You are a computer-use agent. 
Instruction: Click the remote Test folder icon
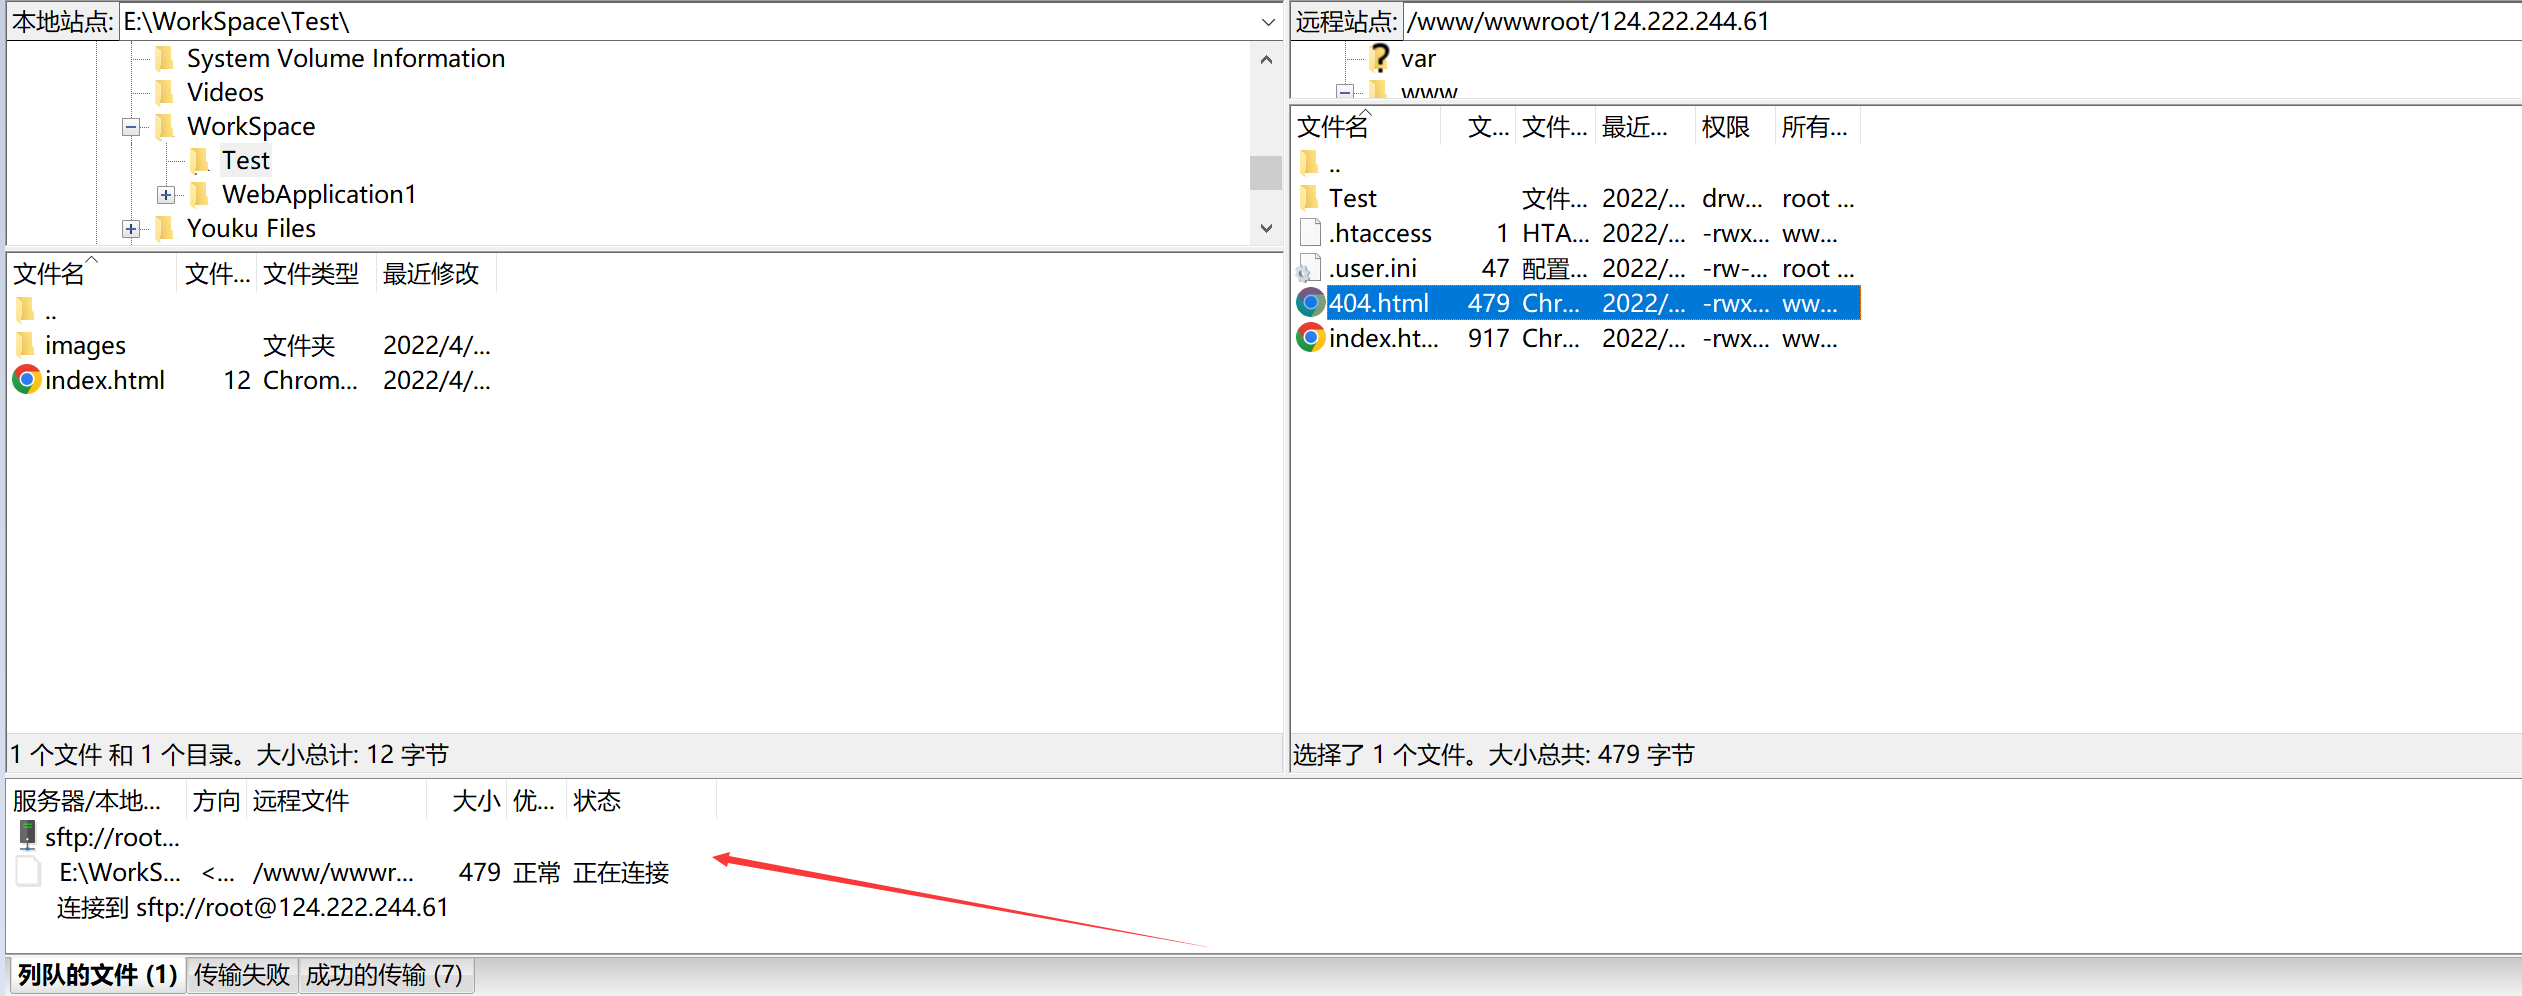1309,198
